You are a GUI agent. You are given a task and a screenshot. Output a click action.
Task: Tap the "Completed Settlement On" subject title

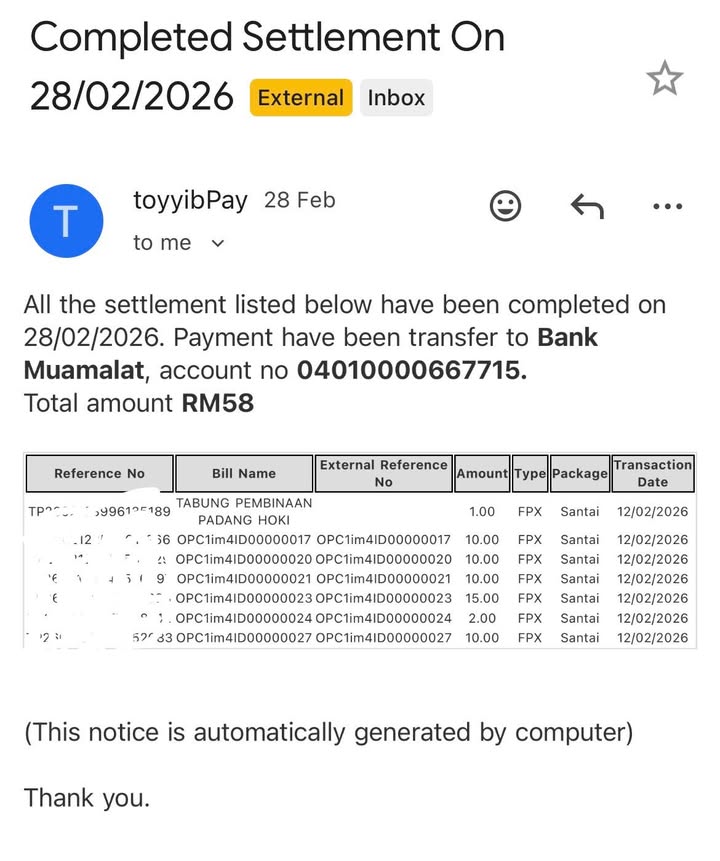[267, 38]
